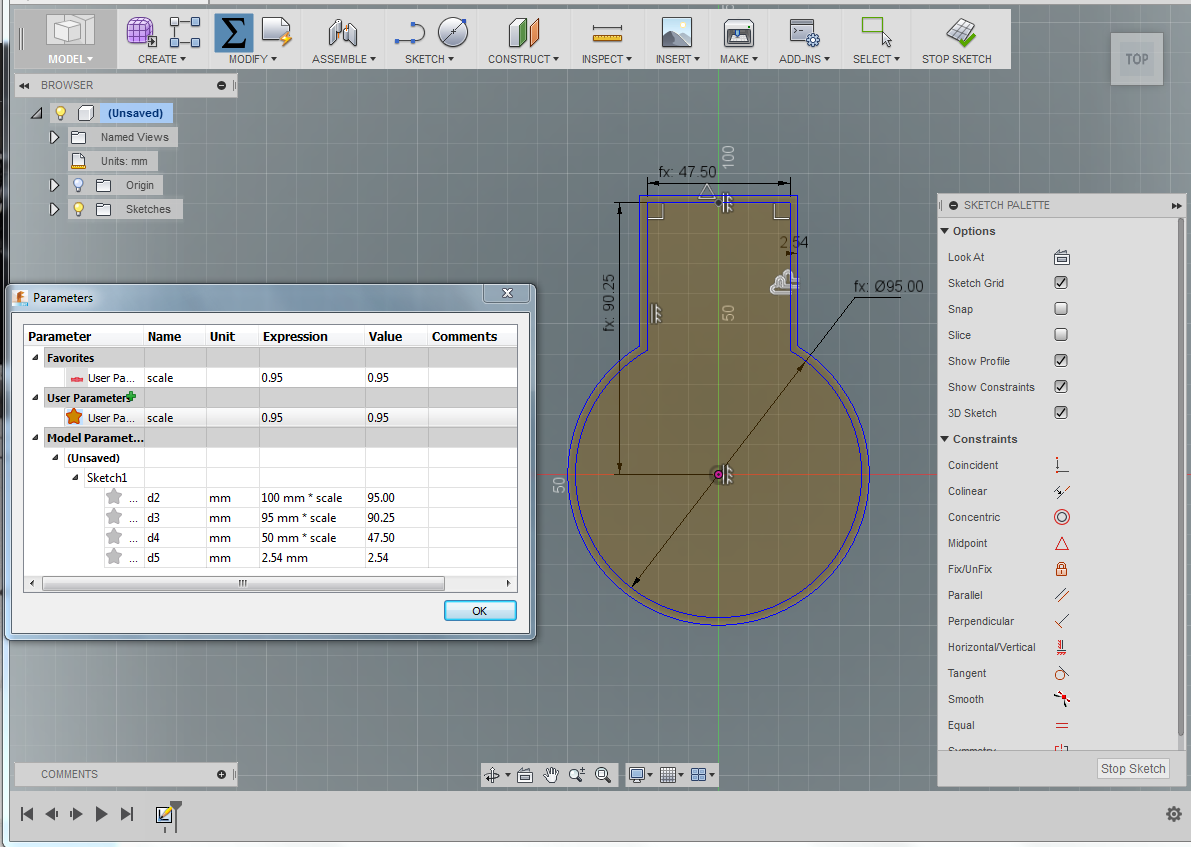The image size is (1191, 847).
Task: Click the Tangent constraint icon
Action: click(x=1061, y=673)
